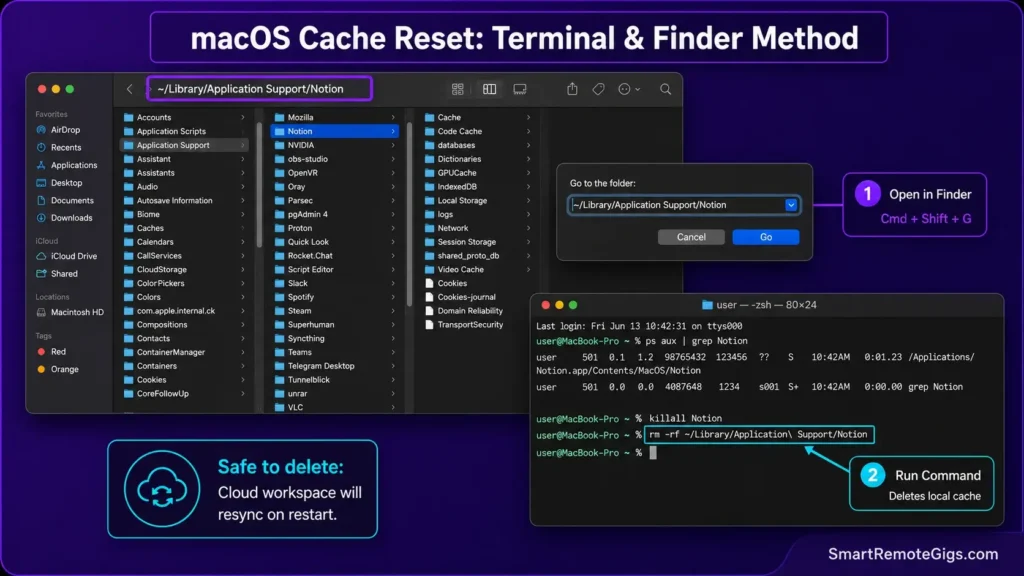Select the Rocket.Chat folder
This screenshot has height=576, width=1024.
point(334,256)
